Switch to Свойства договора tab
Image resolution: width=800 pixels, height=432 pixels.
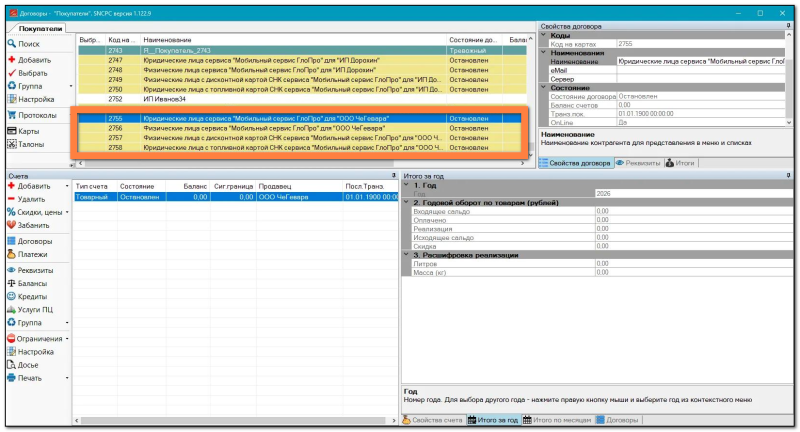(x=576, y=163)
